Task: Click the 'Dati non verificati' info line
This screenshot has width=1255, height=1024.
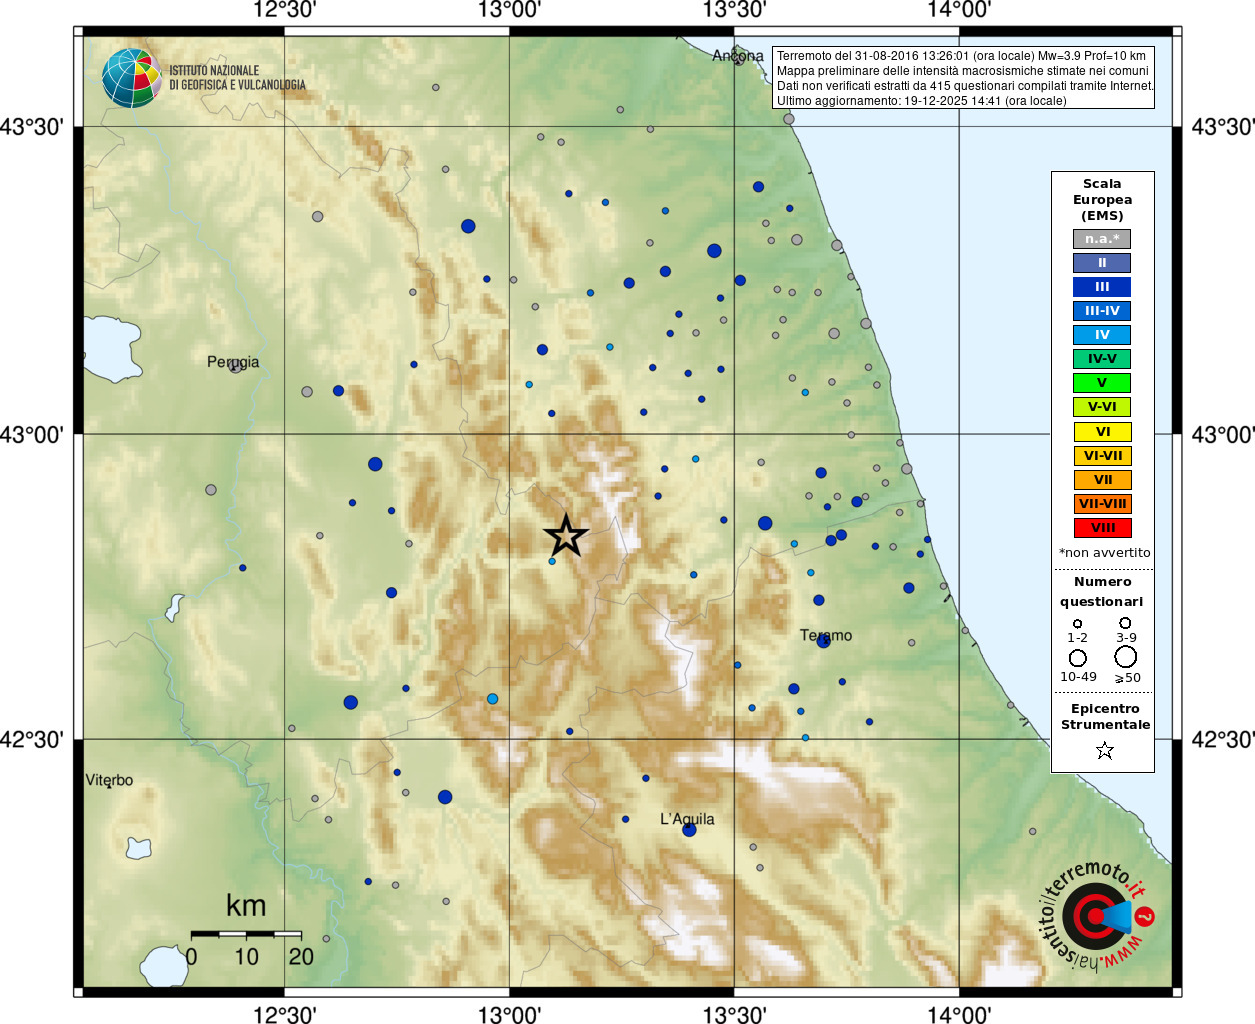Action: [965, 86]
